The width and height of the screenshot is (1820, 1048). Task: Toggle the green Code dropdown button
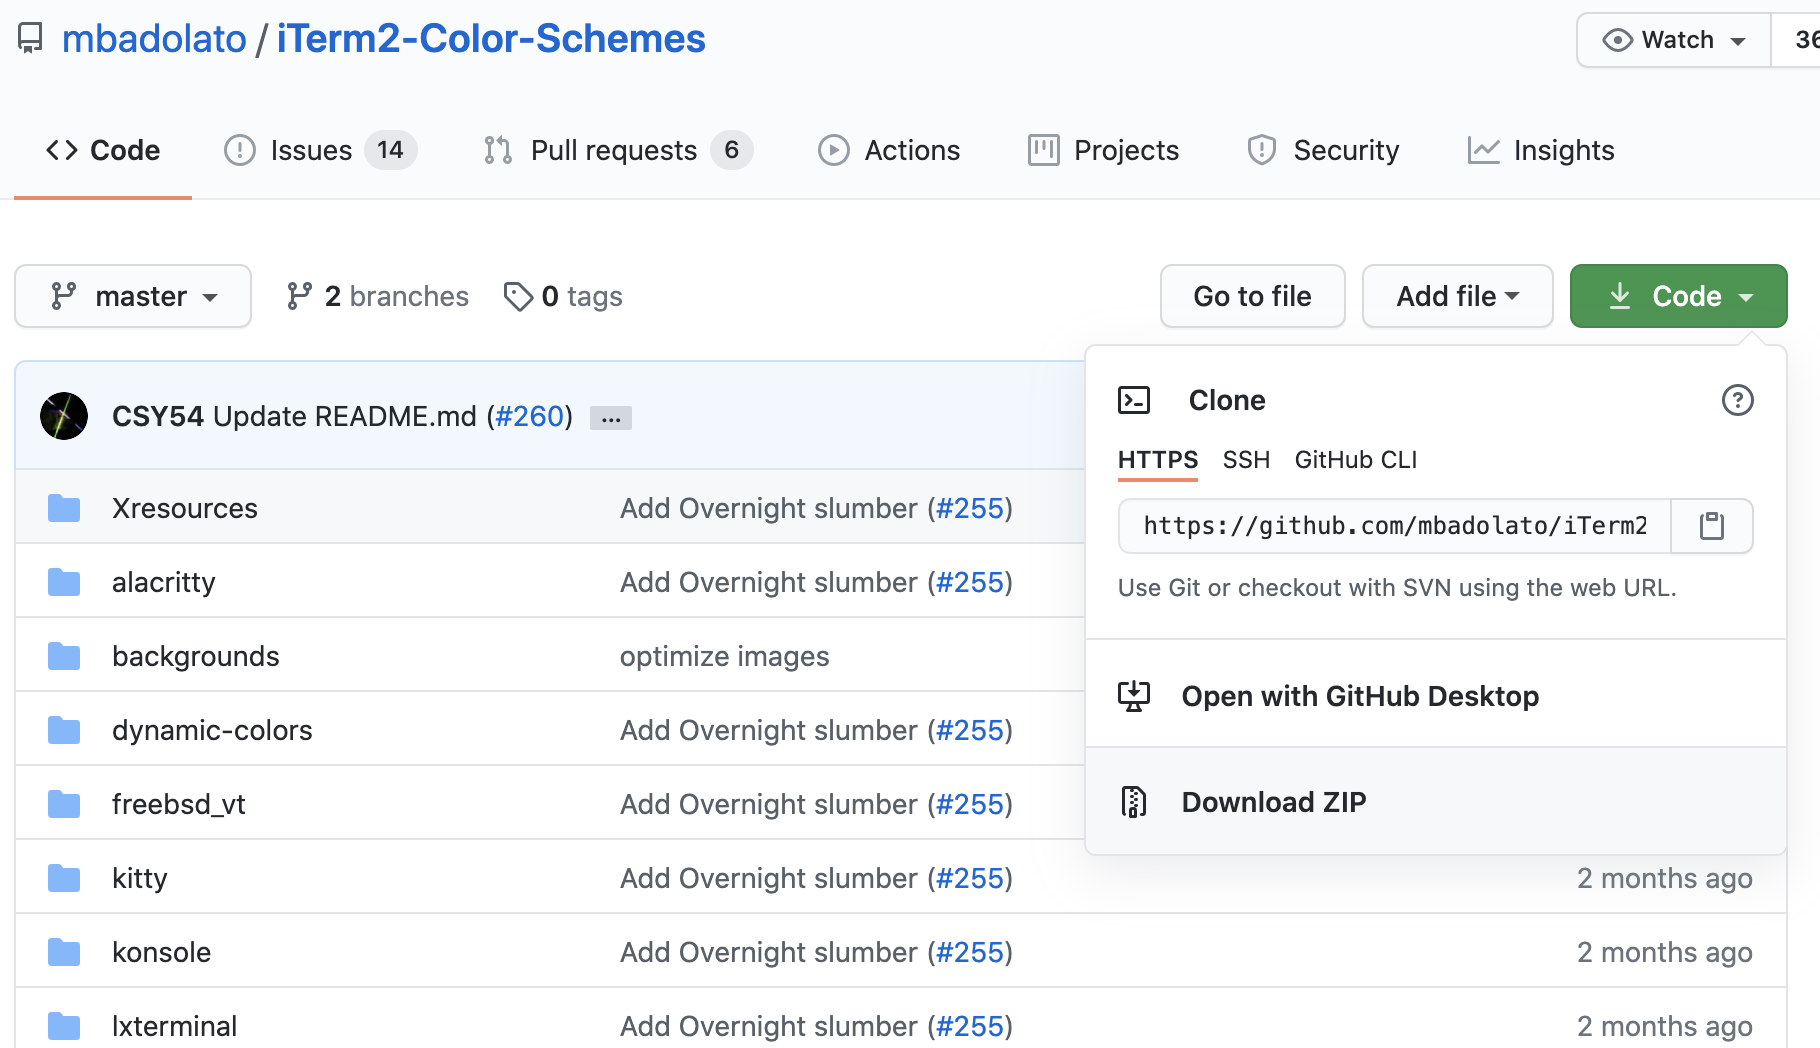1679,296
